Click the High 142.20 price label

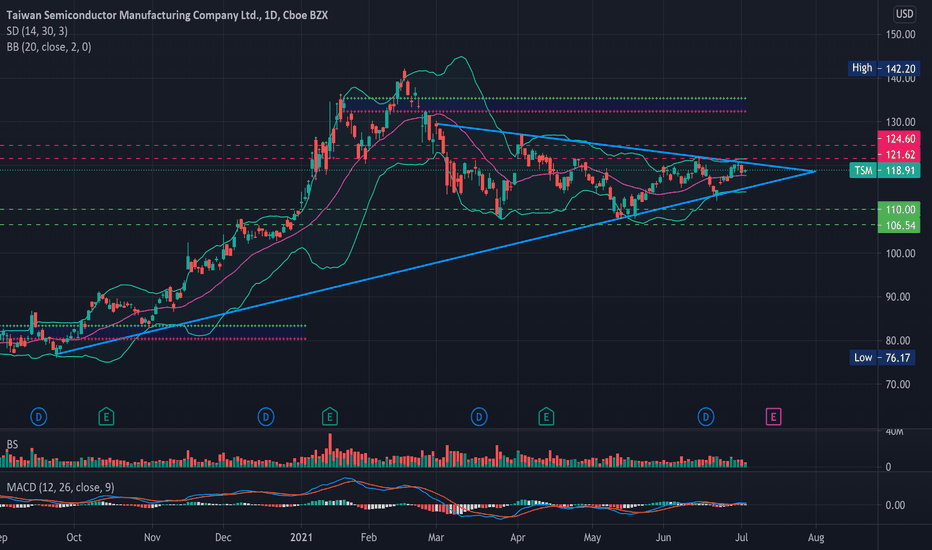[883, 68]
